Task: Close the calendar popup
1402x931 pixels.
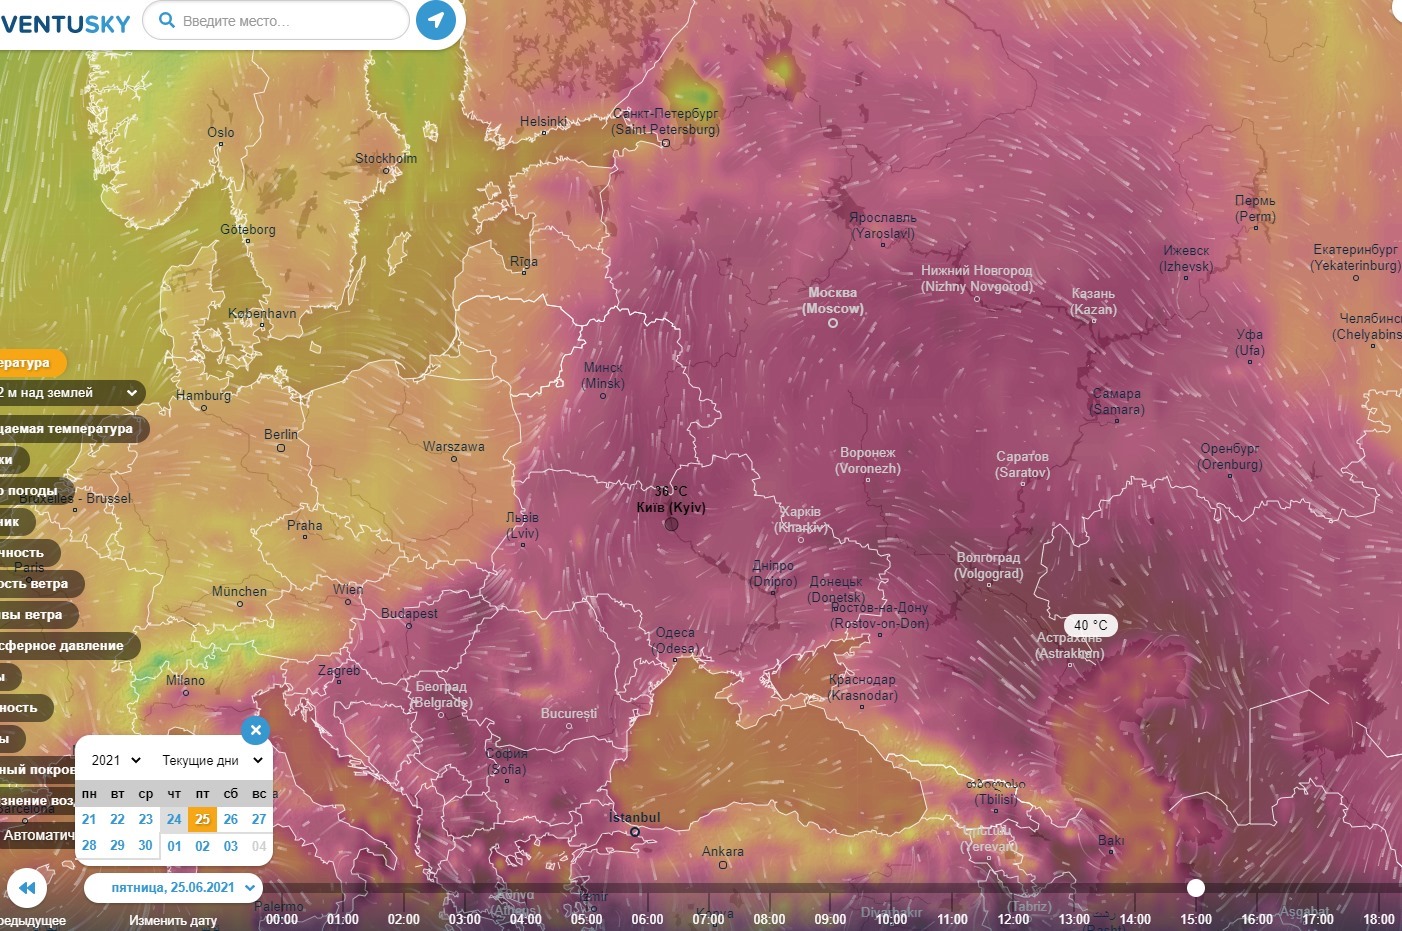Action: (x=256, y=730)
